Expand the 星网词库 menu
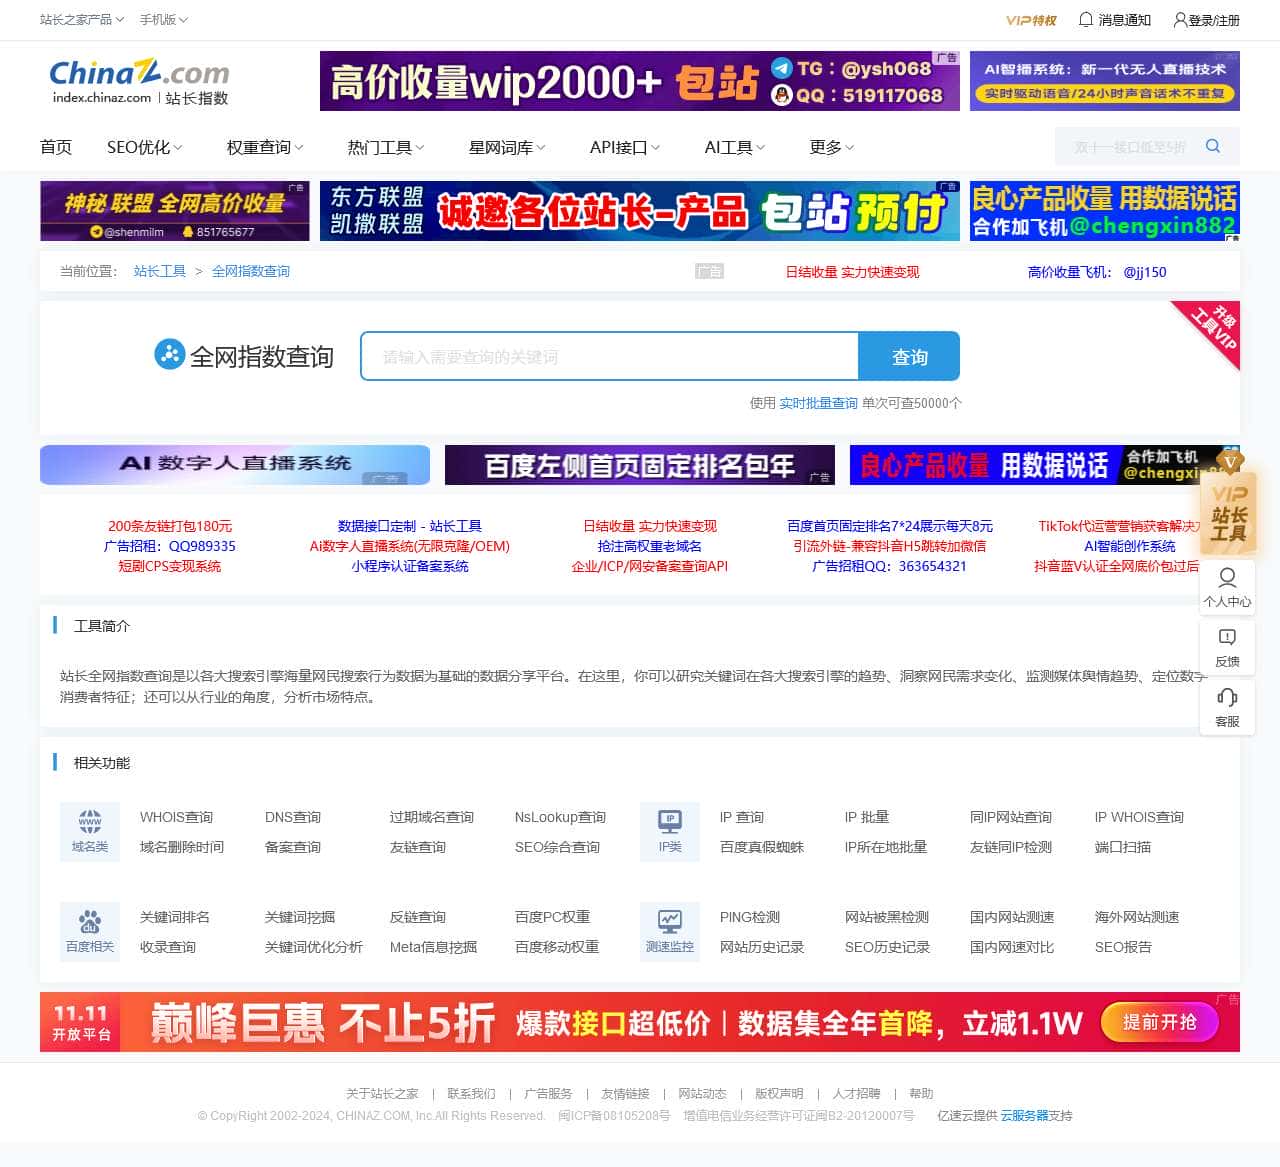 click(507, 147)
